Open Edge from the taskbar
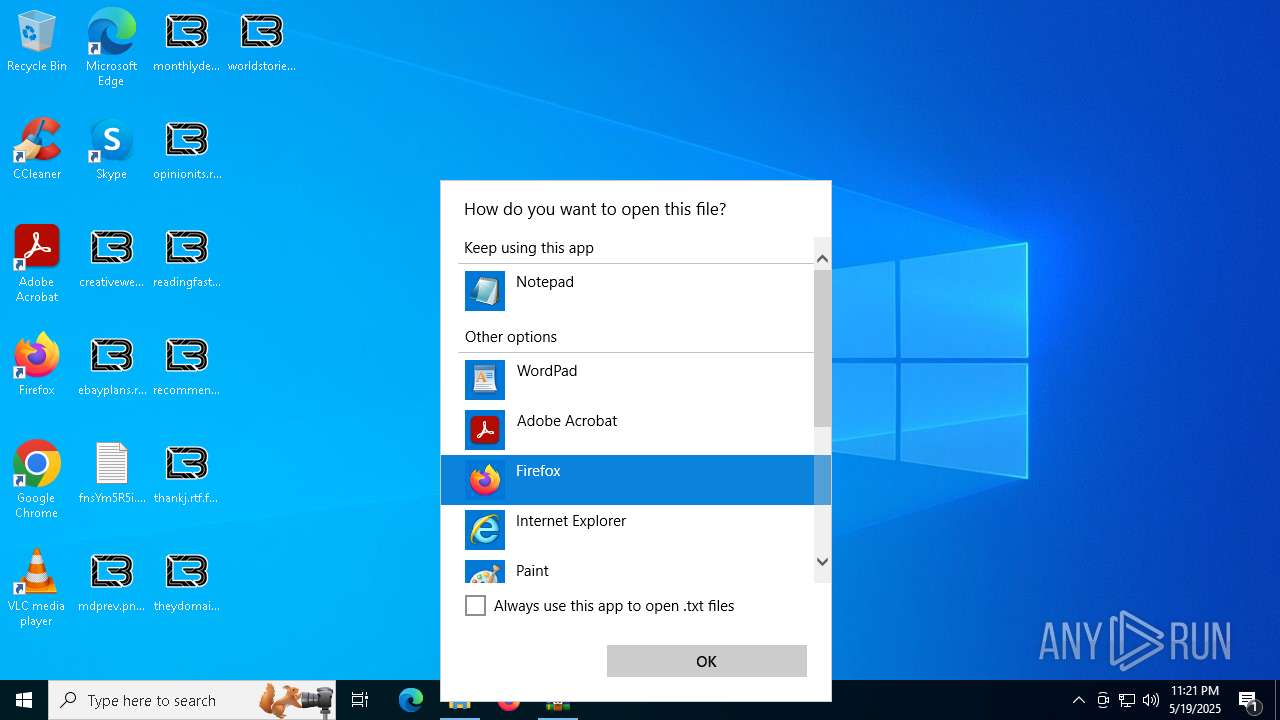 point(411,700)
